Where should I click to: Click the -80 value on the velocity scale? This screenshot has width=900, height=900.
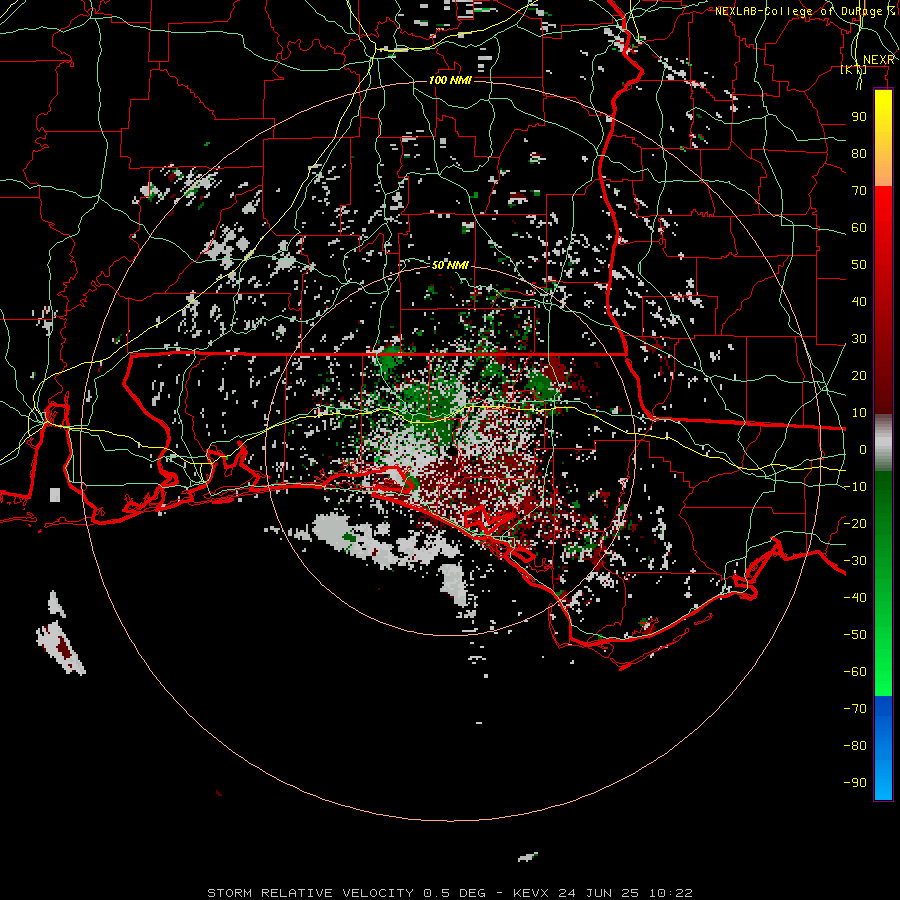855,746
